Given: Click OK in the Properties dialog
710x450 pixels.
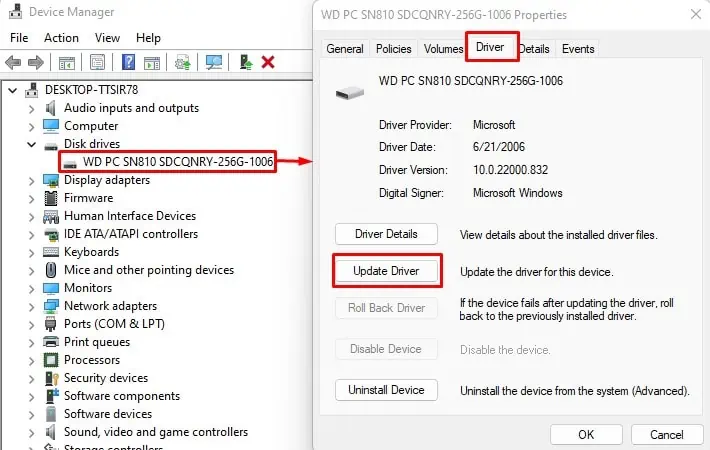Looking at the screenshot, I should point(586,435).
